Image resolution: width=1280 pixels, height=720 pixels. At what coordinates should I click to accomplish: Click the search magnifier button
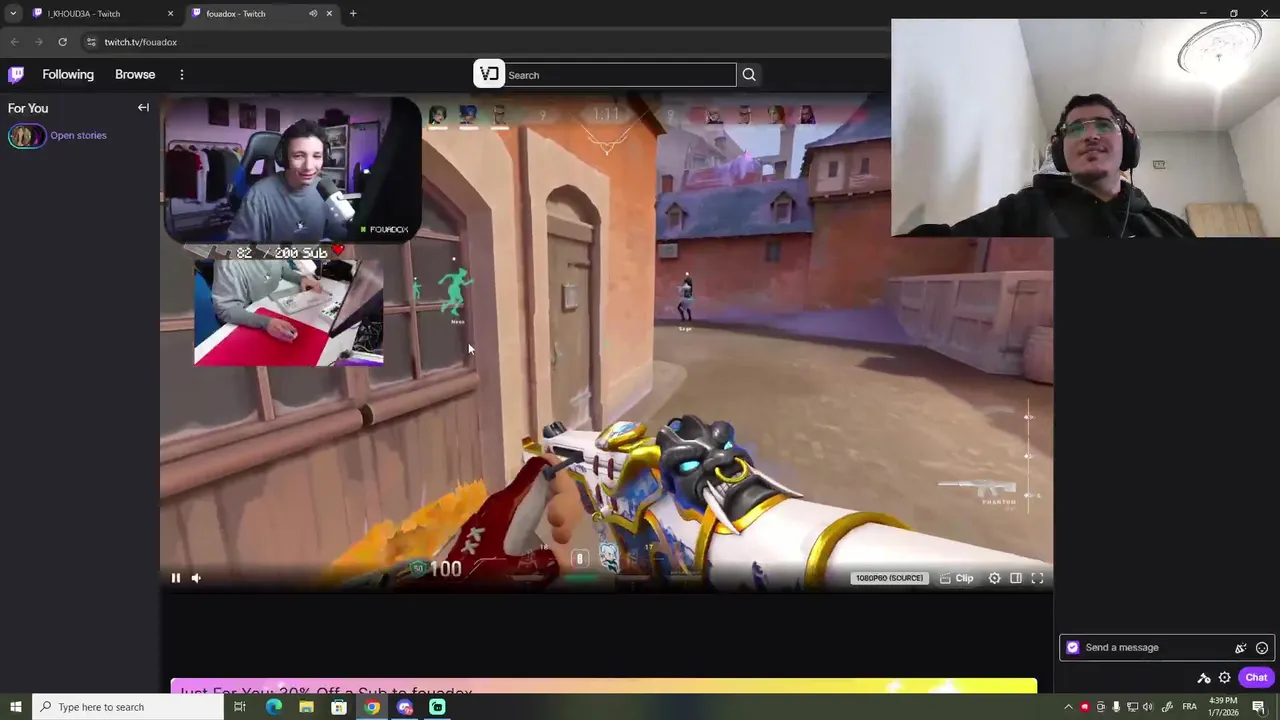tap(749, 75)
